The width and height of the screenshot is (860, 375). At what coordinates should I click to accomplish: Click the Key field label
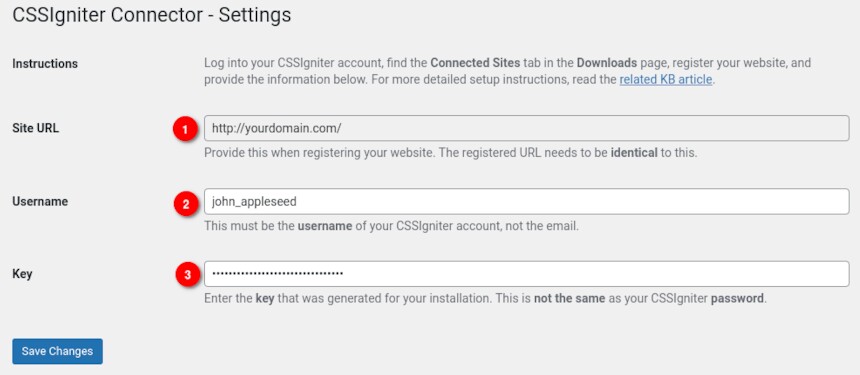click(22, 274)
